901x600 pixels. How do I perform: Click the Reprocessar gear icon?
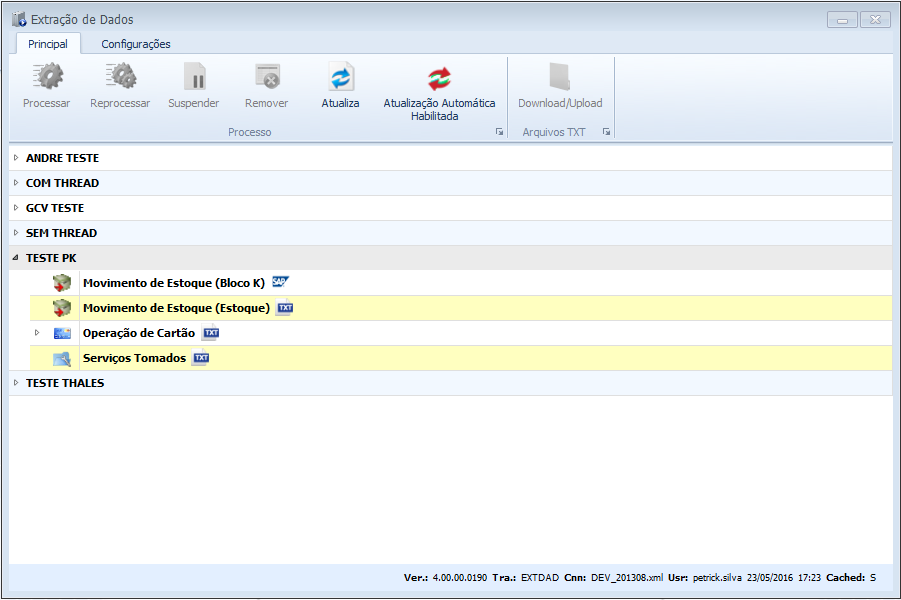pyautogui.click(x=120, y=77)
